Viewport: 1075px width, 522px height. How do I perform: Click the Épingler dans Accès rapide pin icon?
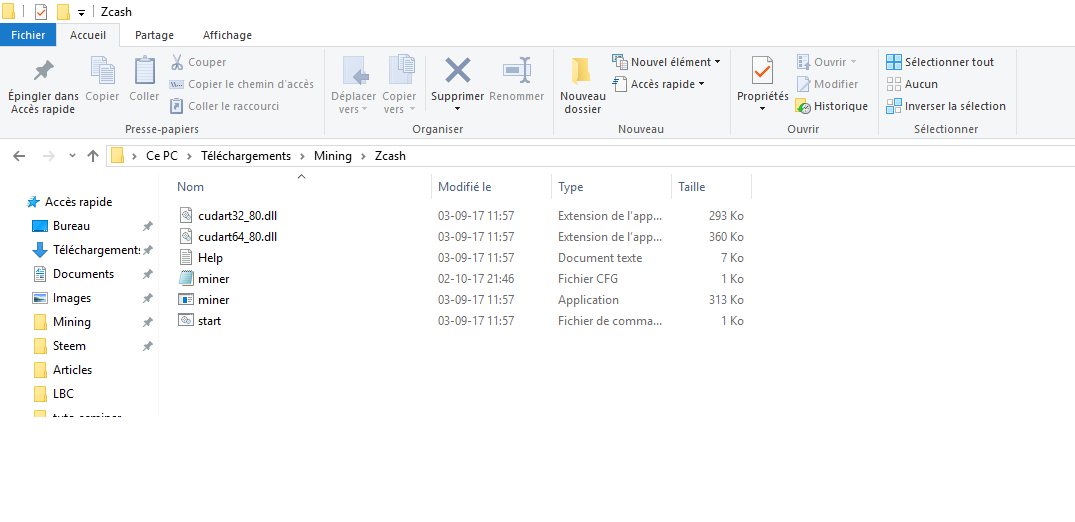point(43,70)
